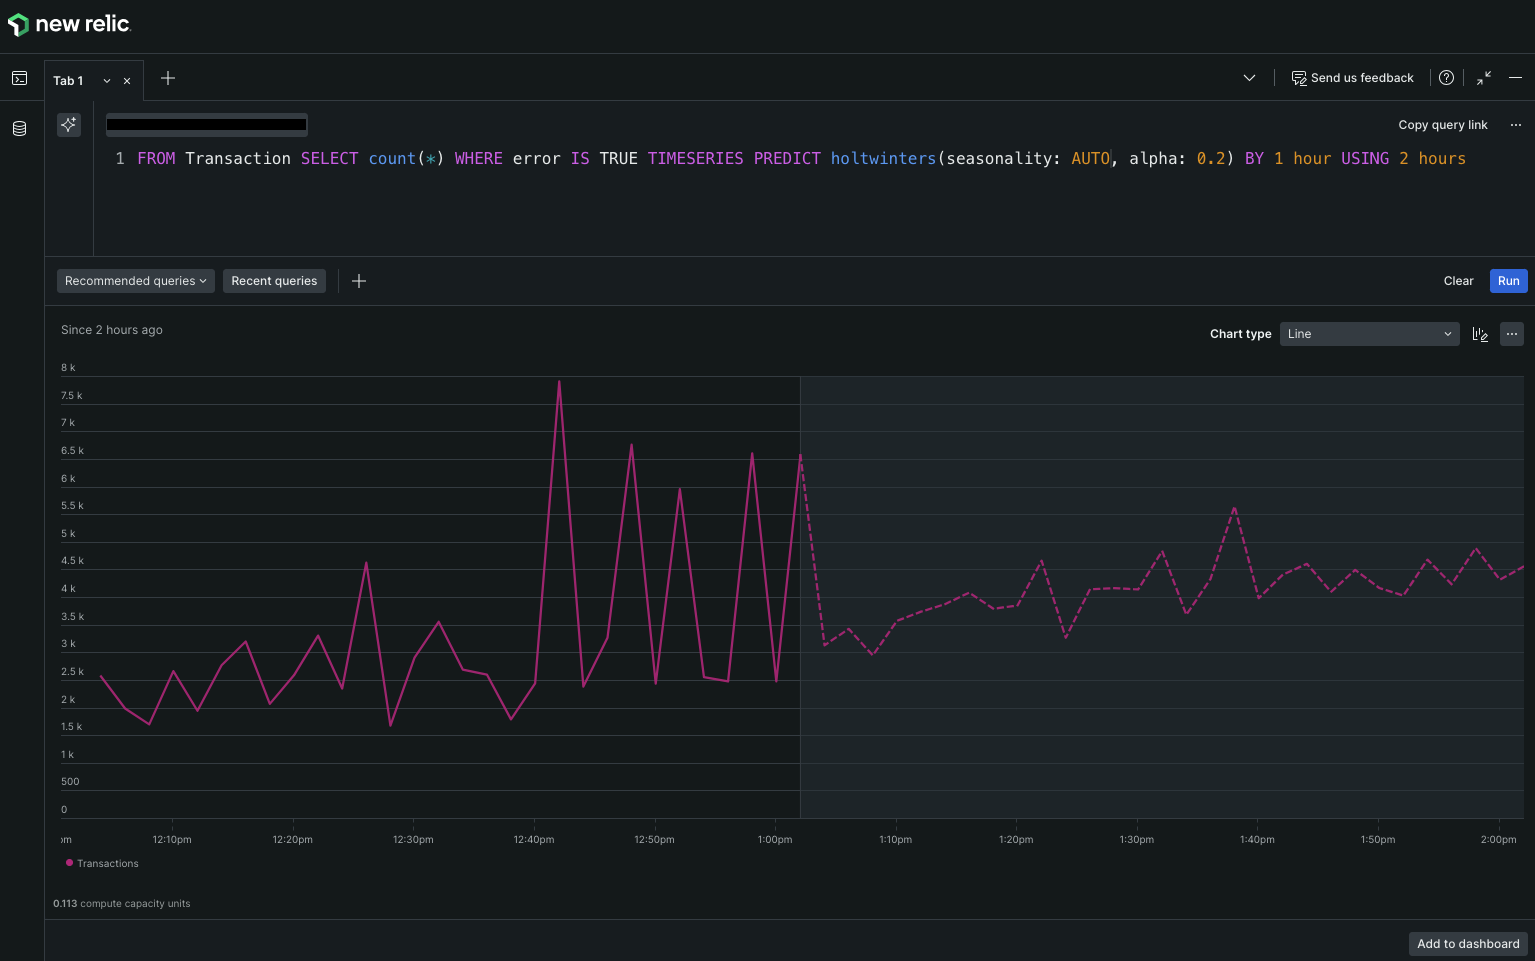Click the AI sparkle assistant icon
This screenshot has height=961, width=1535.
[x=69, y=125]
